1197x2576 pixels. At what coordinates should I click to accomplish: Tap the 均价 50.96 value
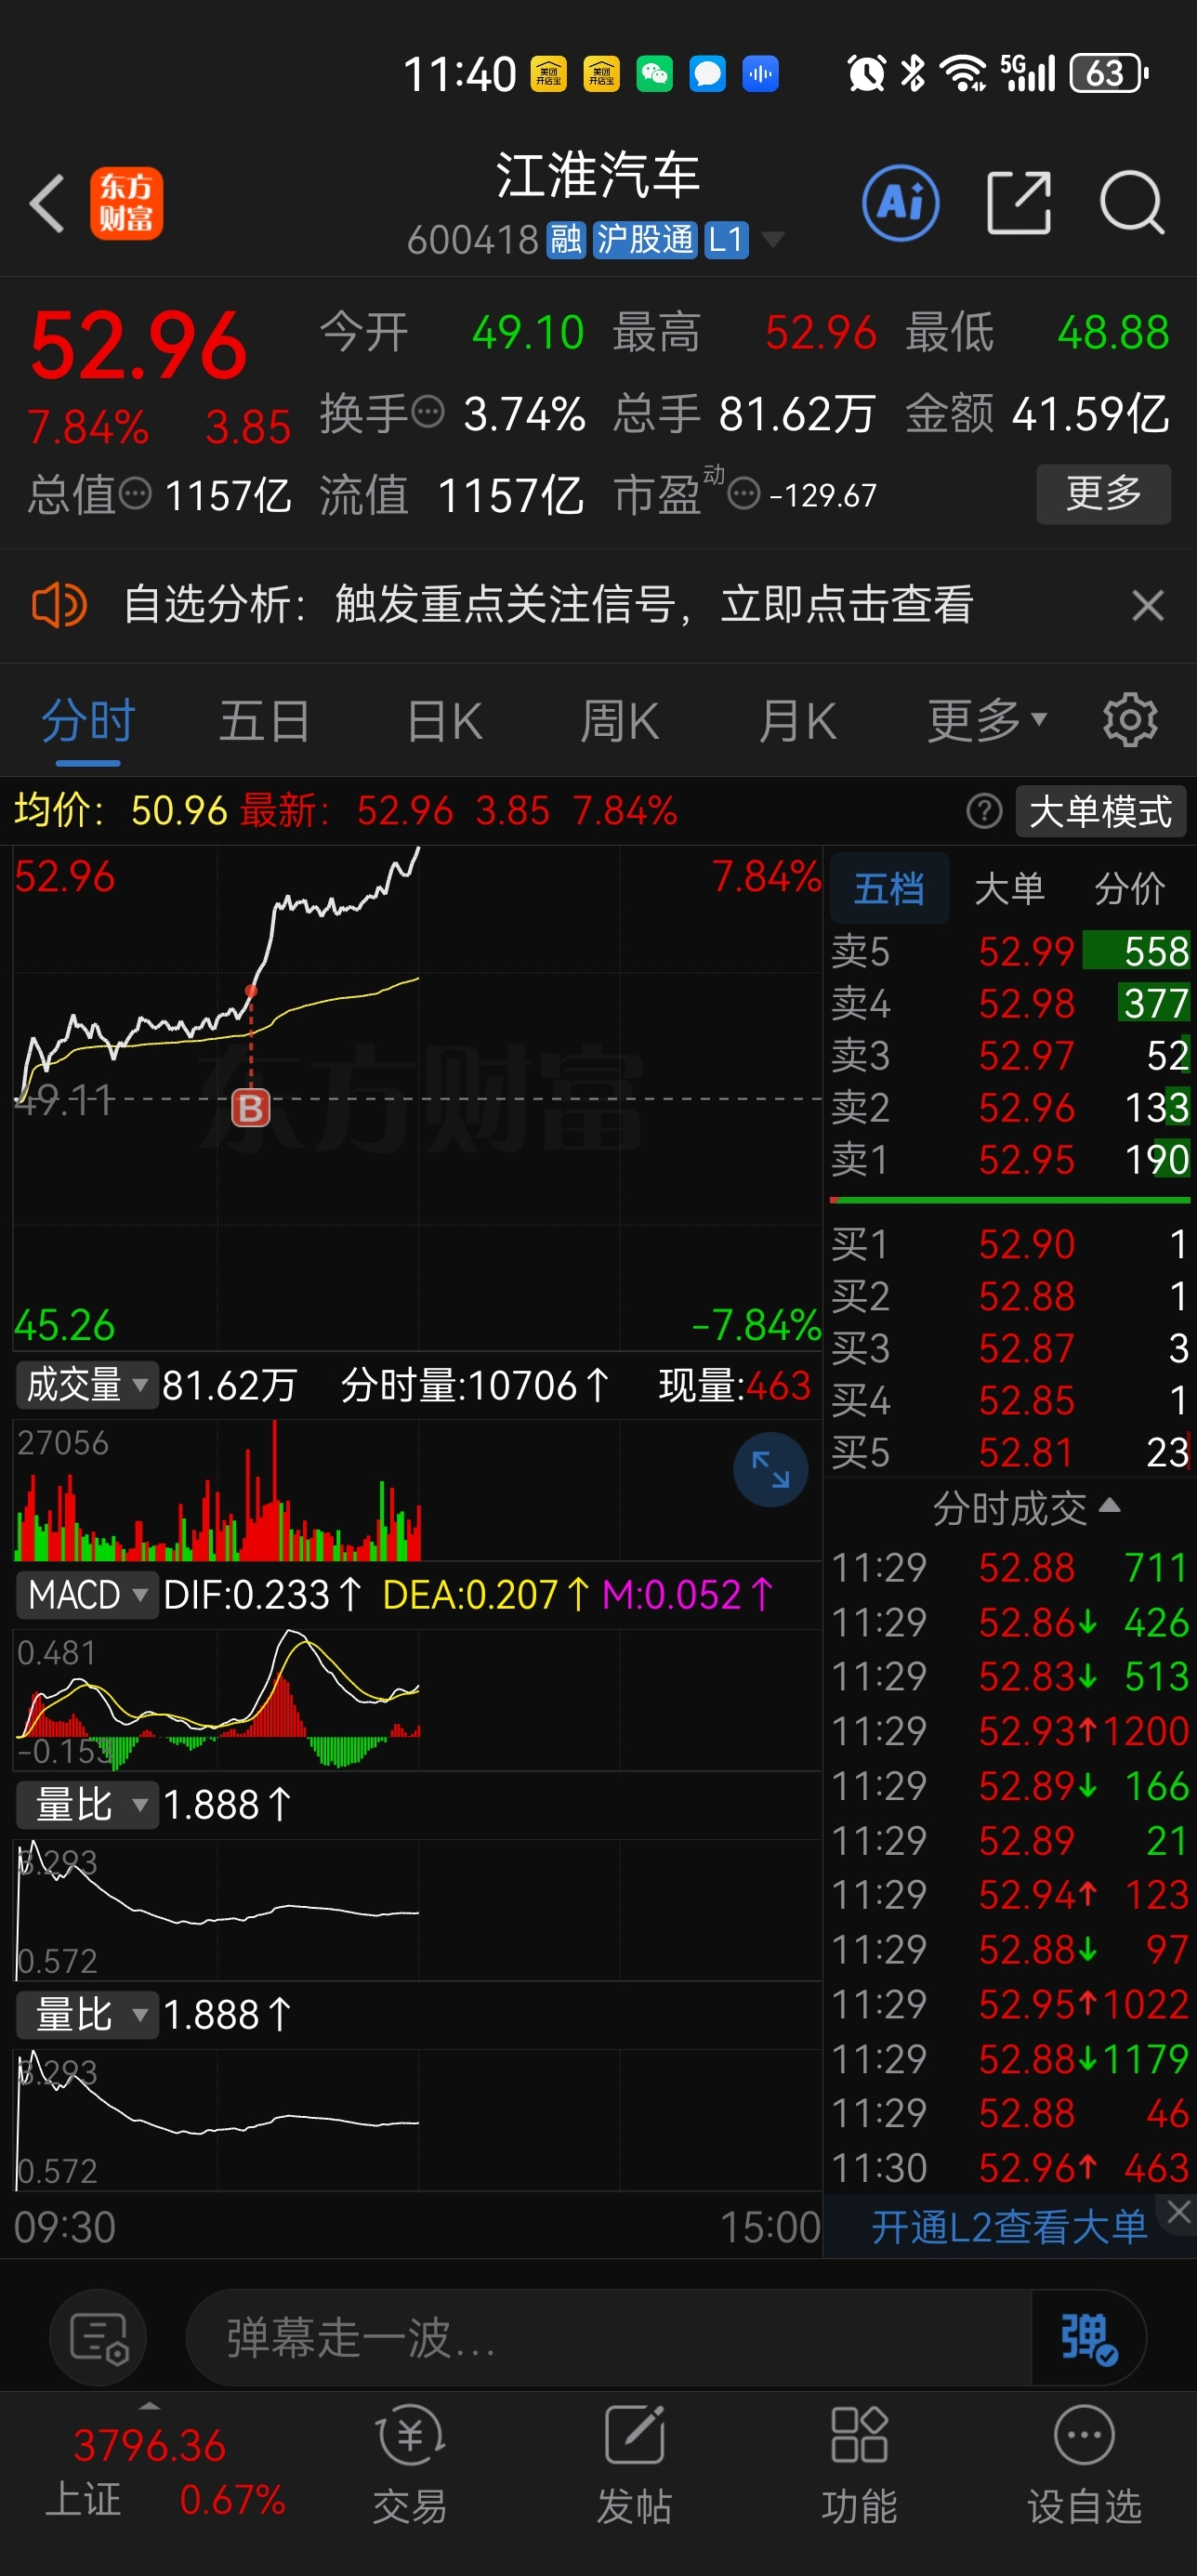(x=121, y=810)
